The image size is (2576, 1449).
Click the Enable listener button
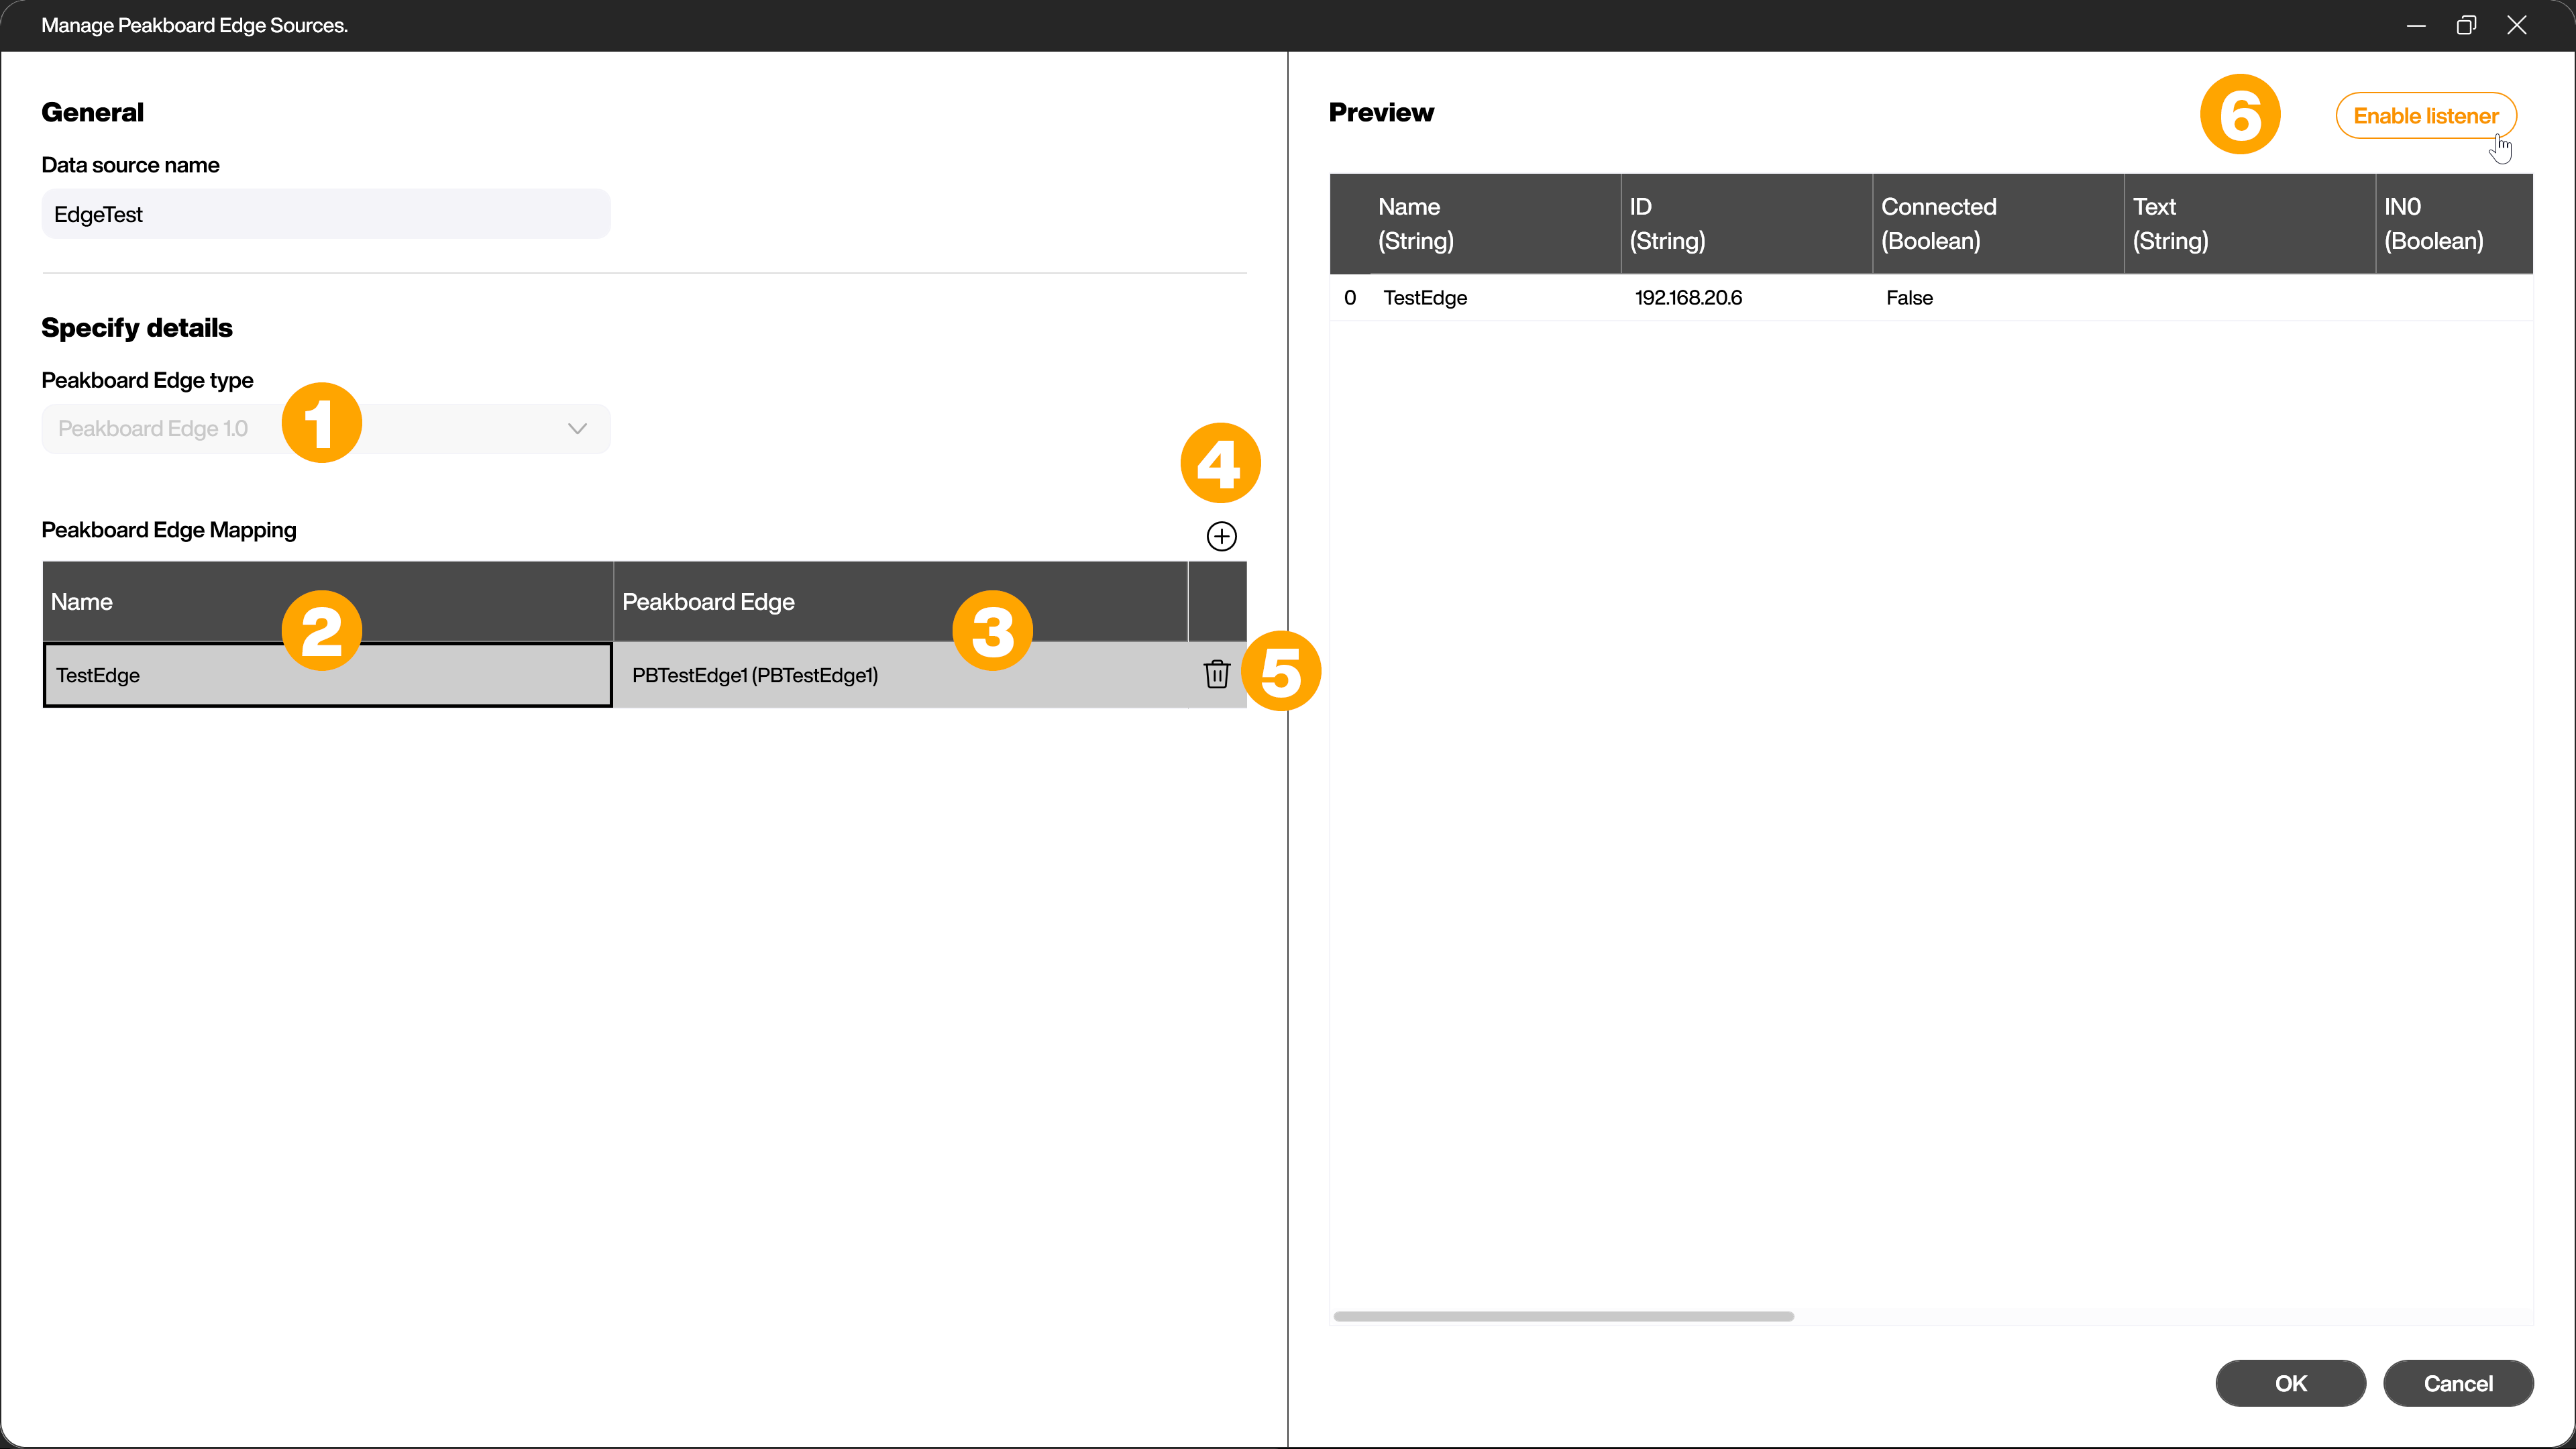coord(2425,116)
